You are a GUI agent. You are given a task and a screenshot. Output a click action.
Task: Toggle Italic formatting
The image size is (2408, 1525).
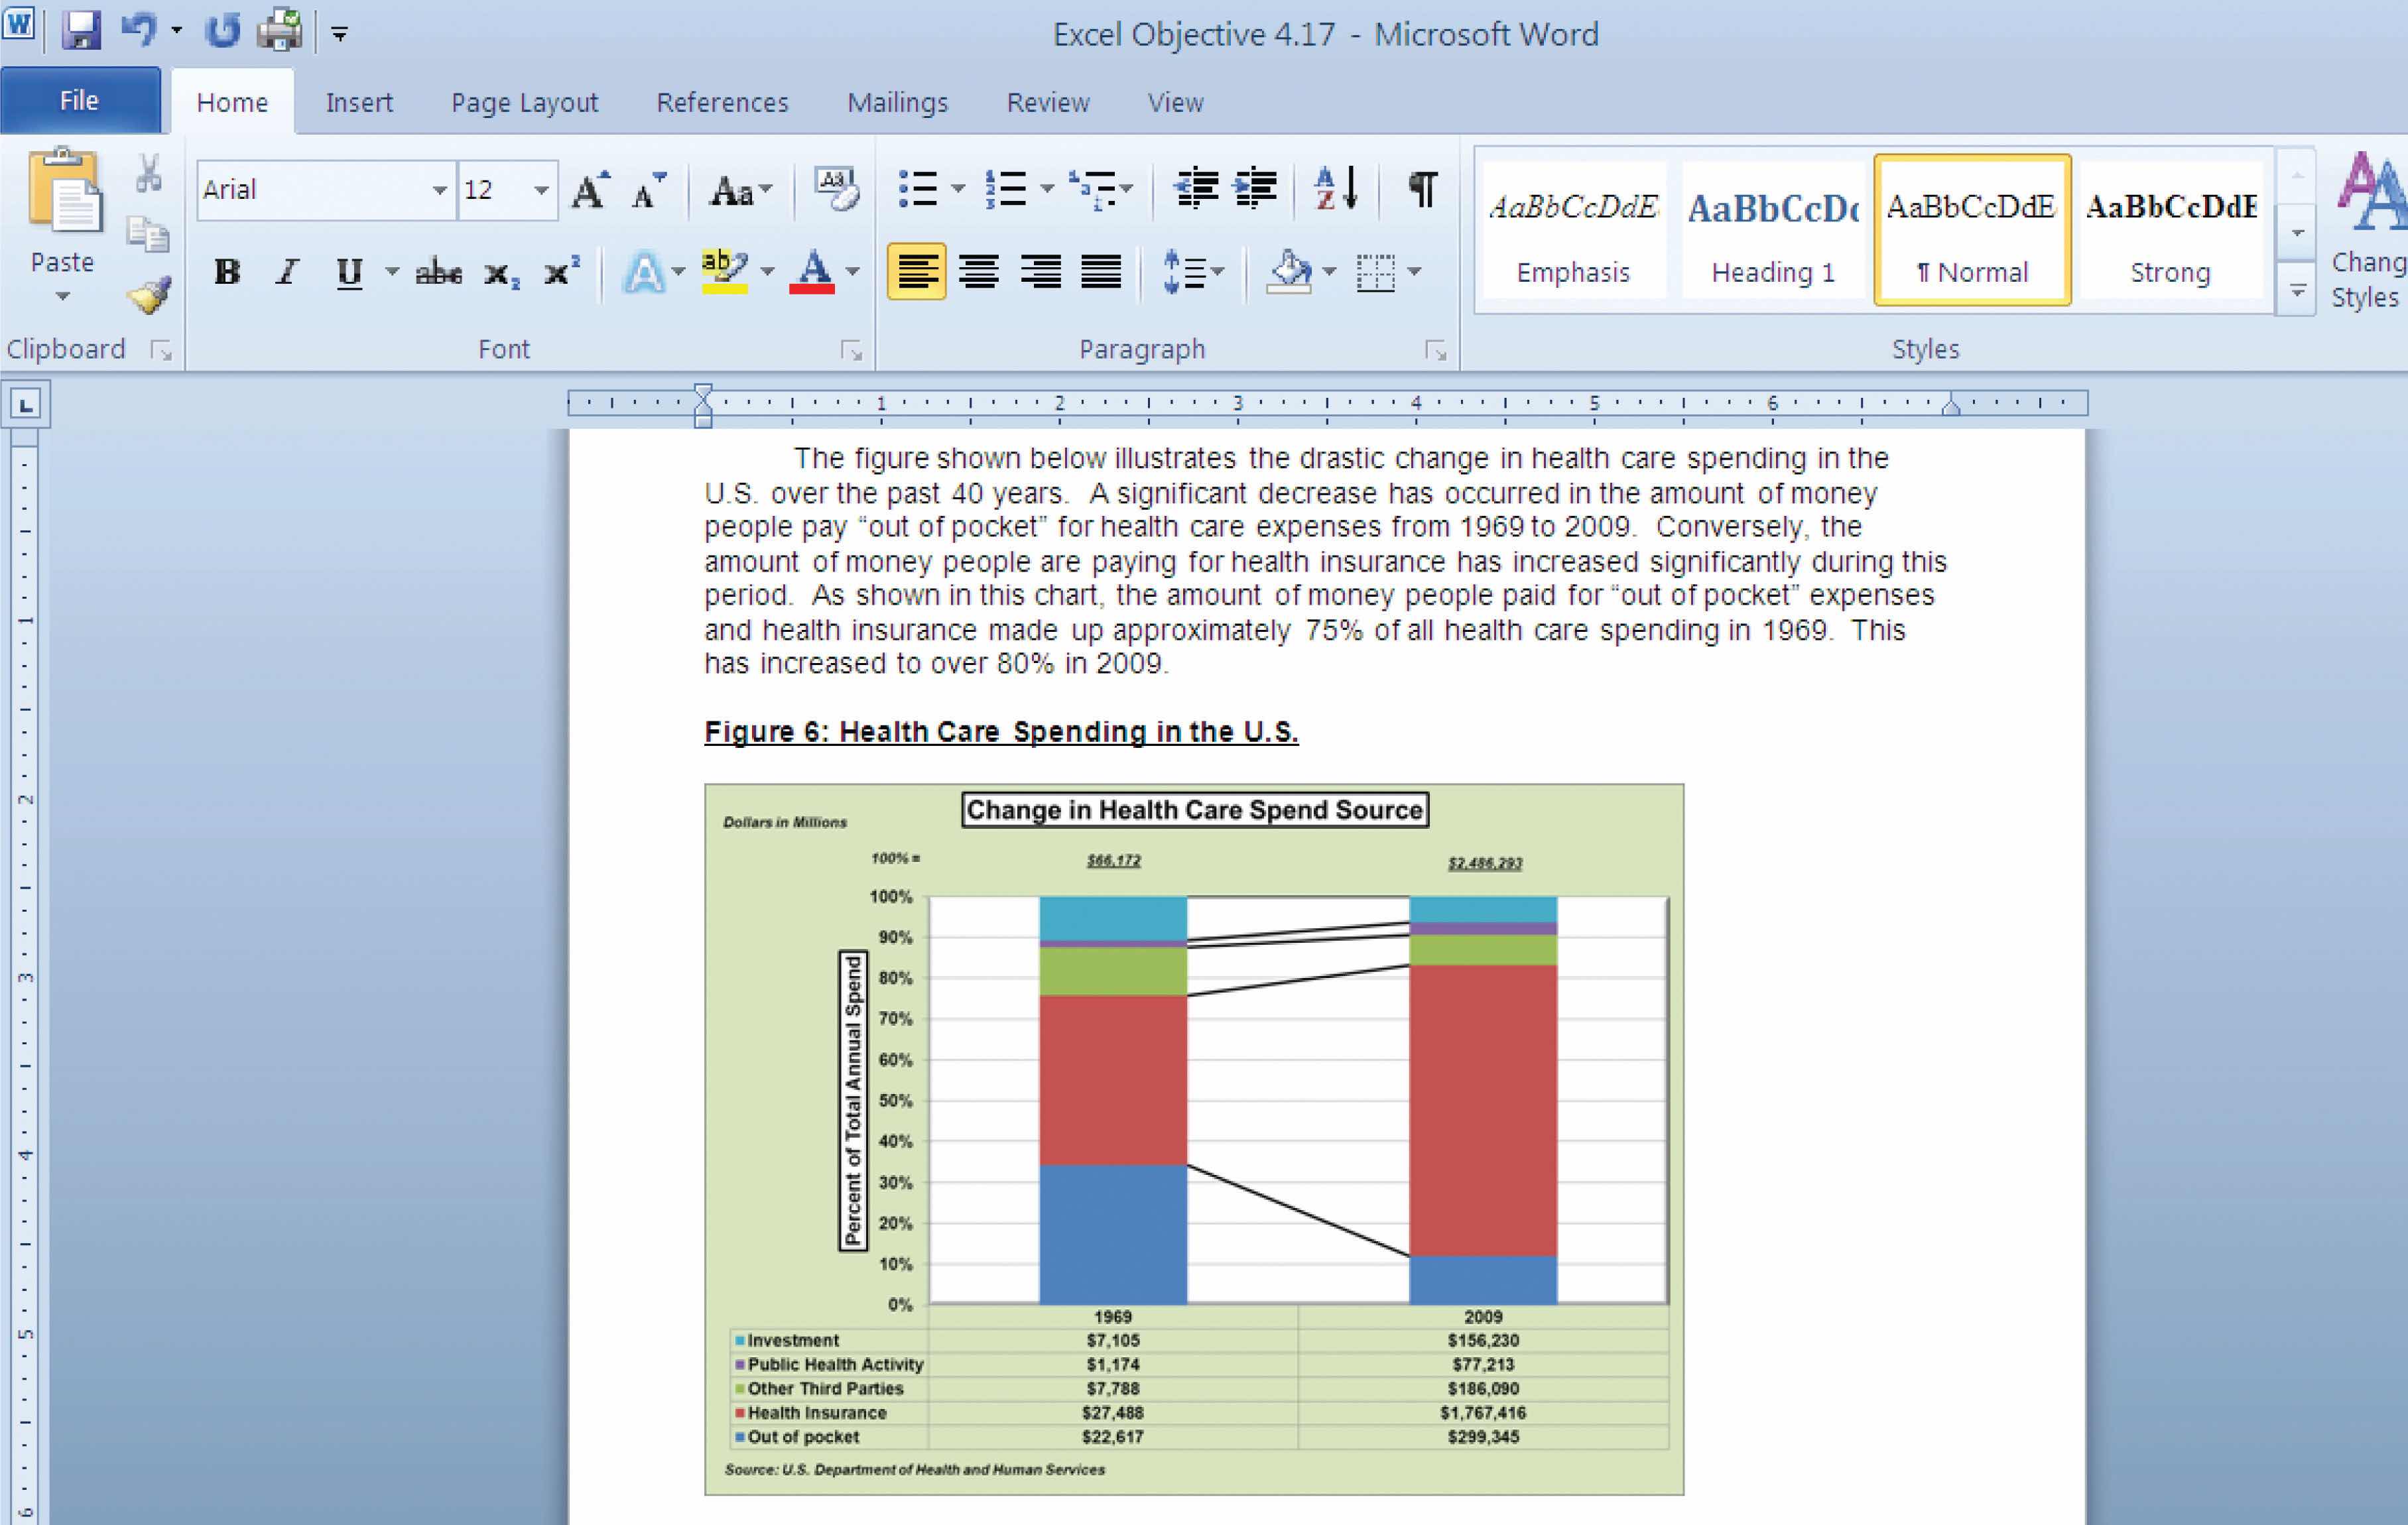tap(288, 272)
